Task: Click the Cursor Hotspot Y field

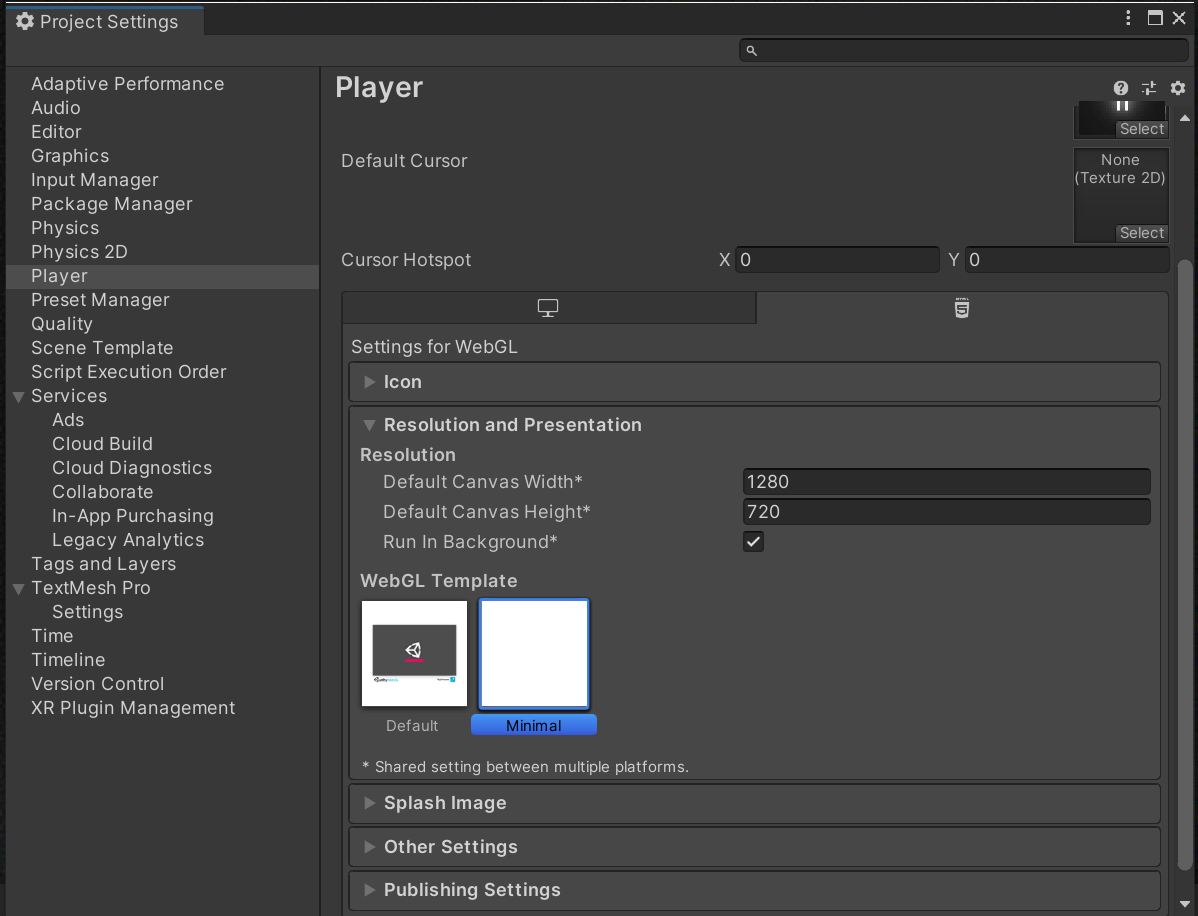Action: coord(1067,260)
